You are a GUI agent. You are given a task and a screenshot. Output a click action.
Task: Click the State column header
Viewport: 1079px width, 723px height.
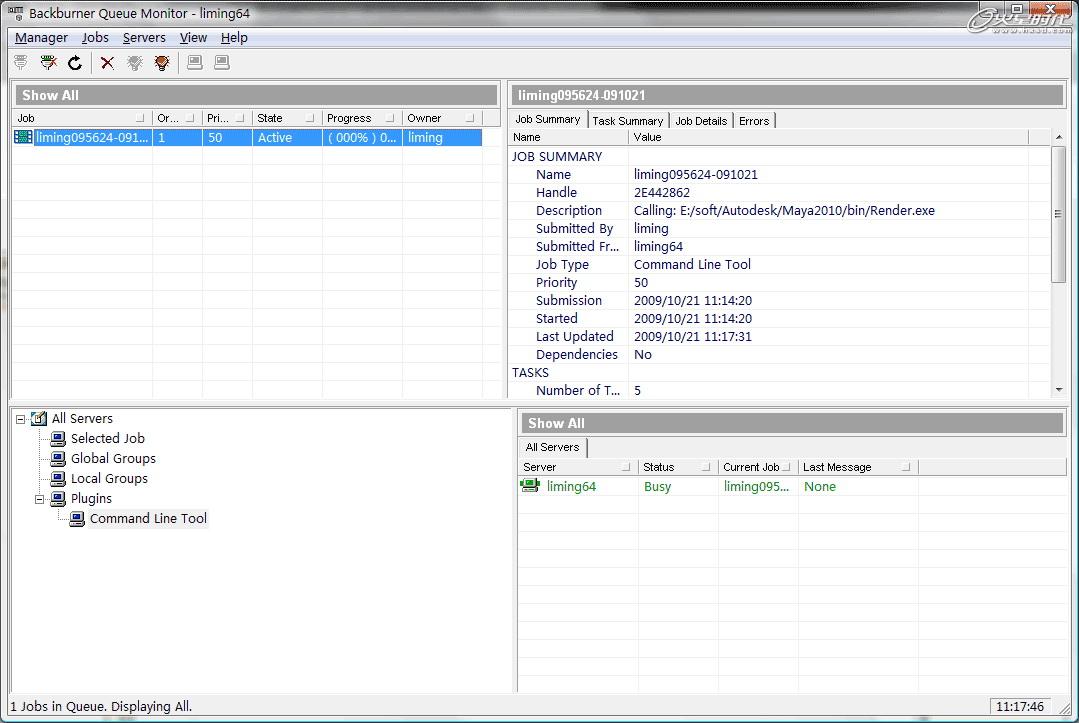(x=287, y=118)
